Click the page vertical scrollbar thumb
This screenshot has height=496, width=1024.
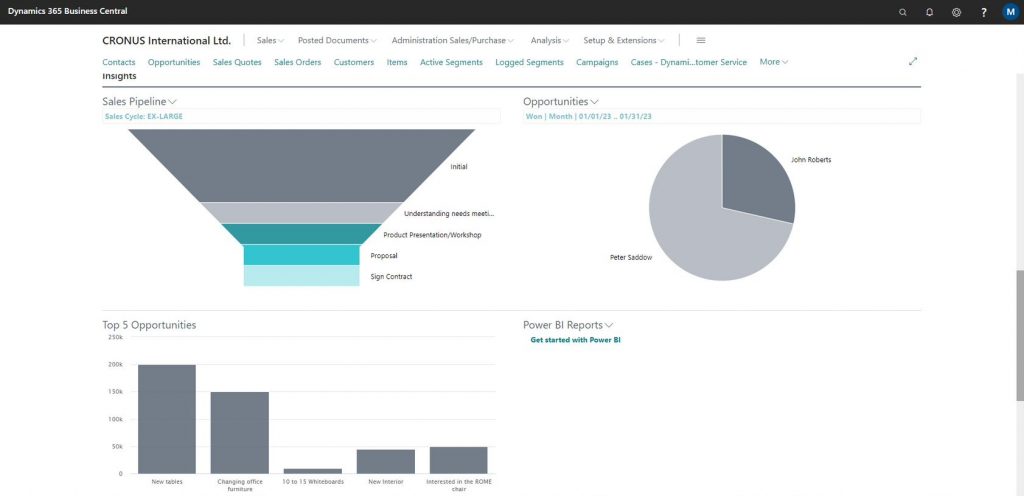(1020, 335)
